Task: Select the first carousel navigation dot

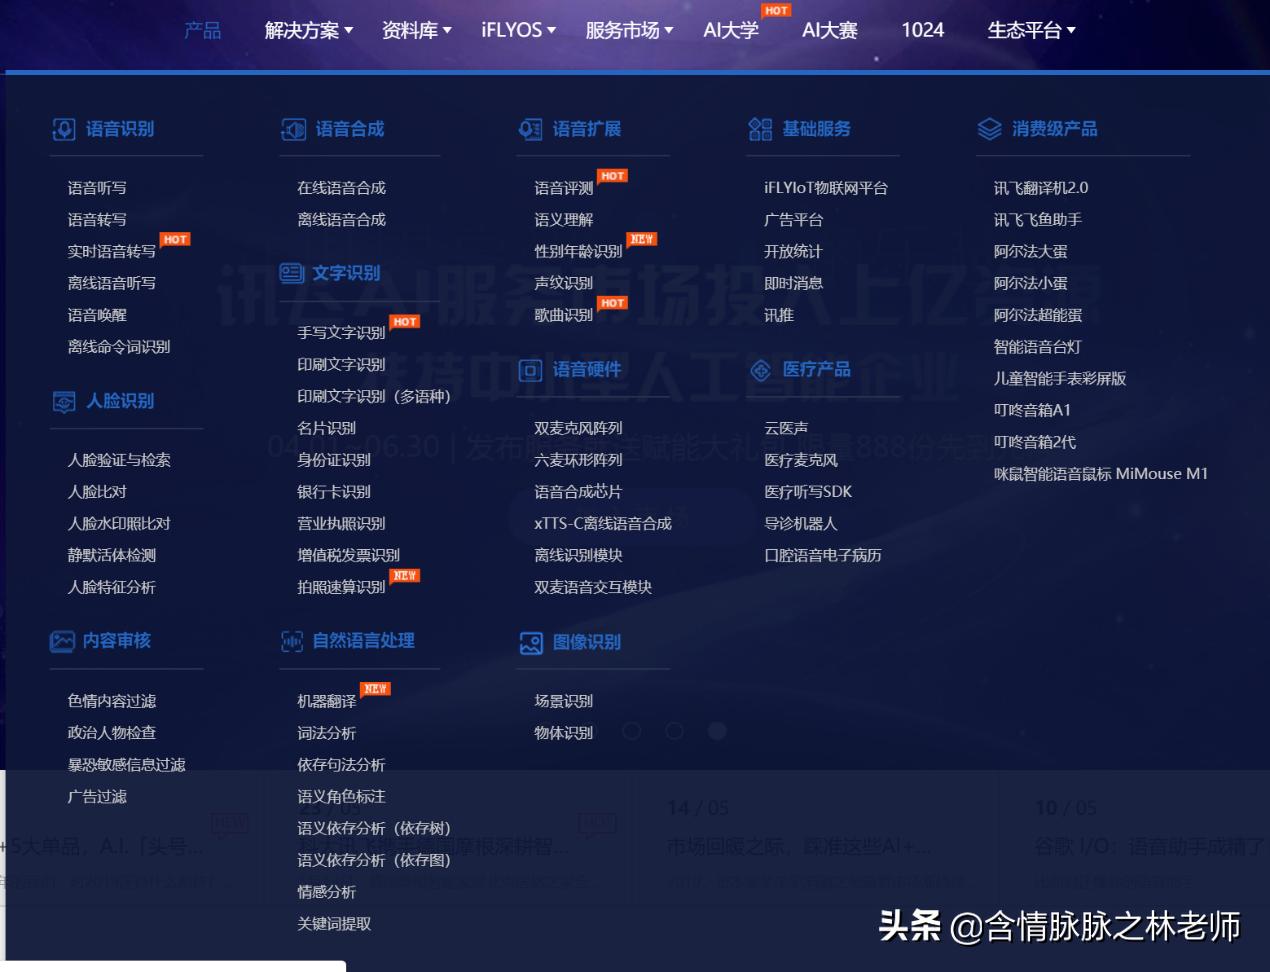Action: 631,731
